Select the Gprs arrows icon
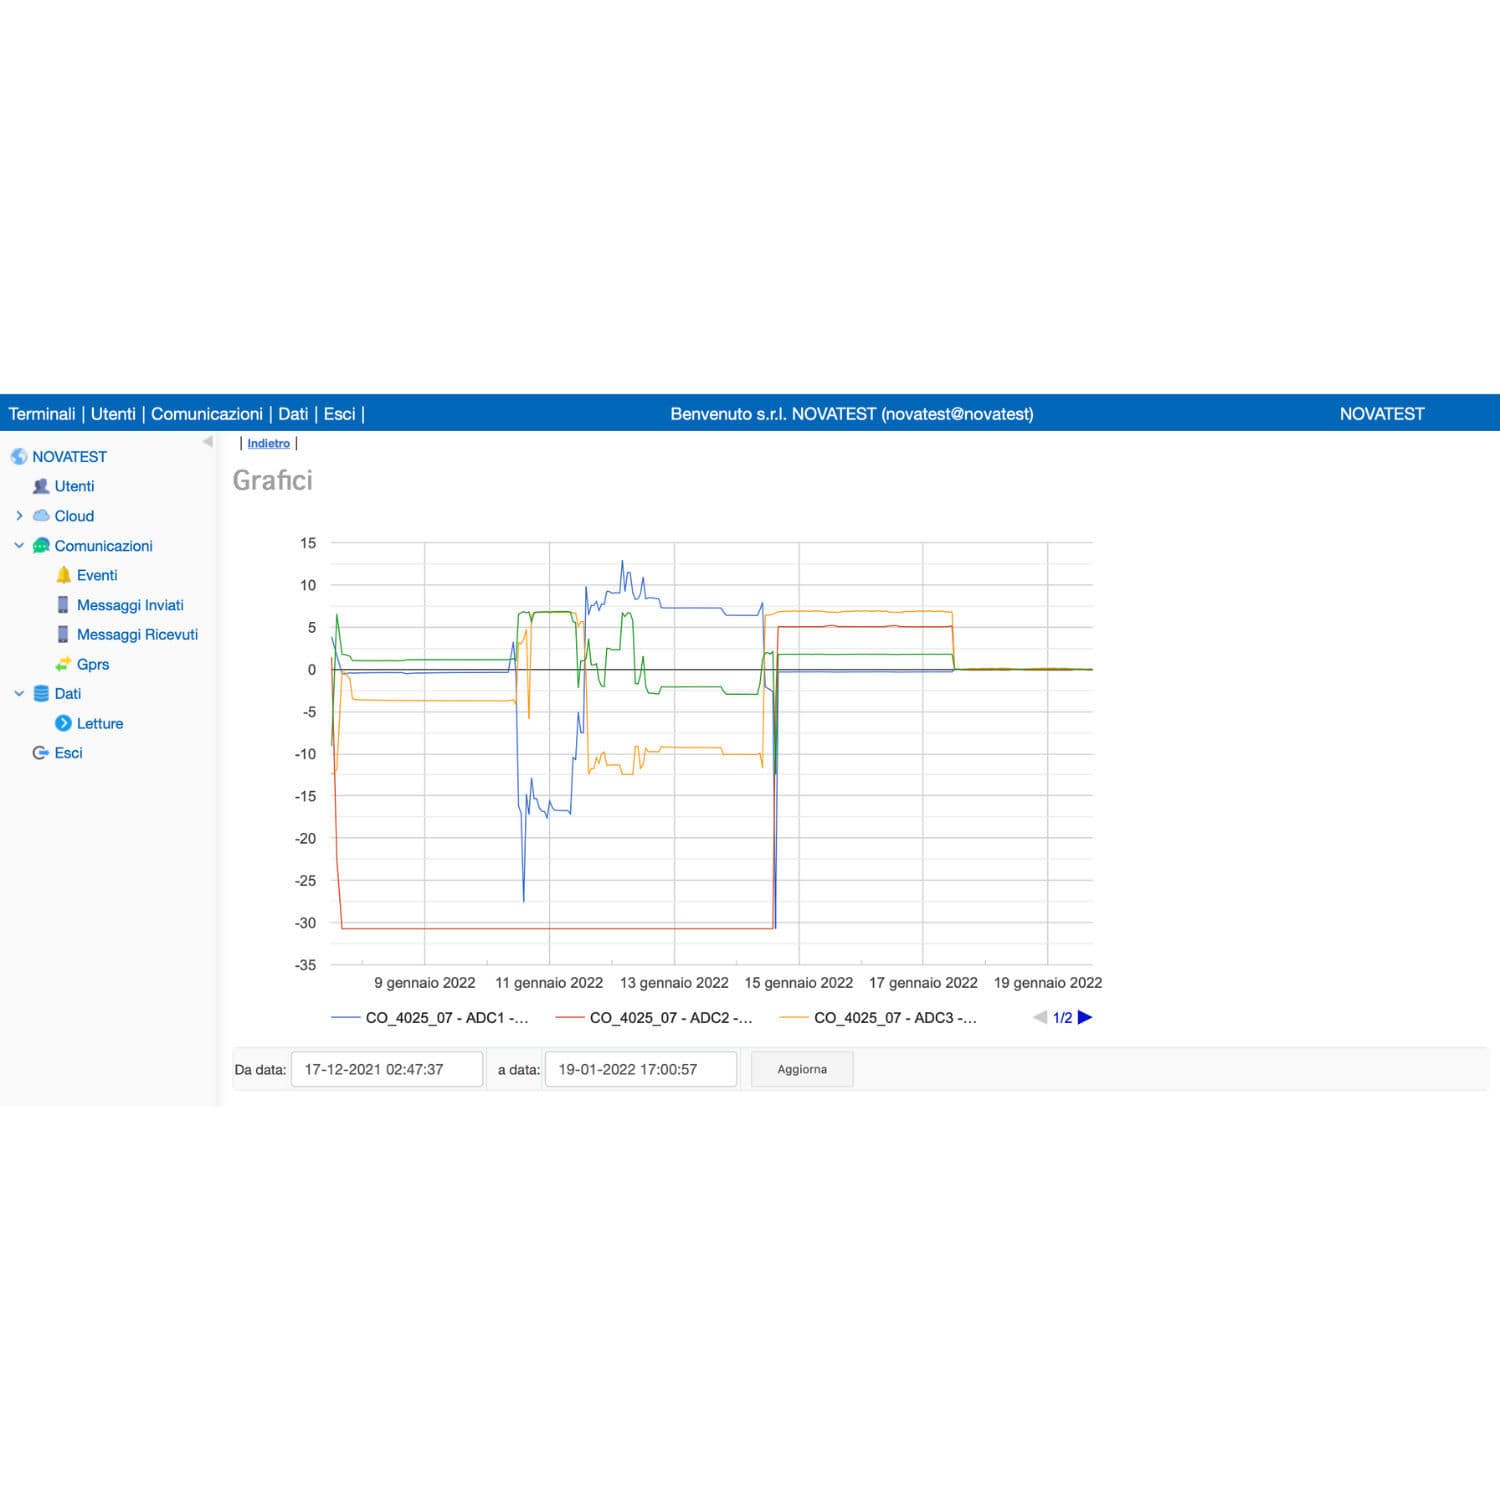 64,664
